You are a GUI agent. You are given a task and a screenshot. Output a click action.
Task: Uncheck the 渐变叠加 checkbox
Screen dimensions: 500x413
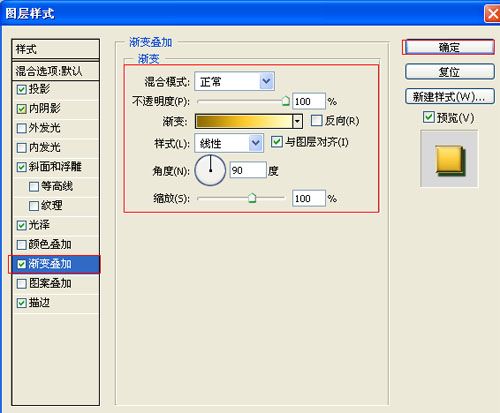pos(21,264)
